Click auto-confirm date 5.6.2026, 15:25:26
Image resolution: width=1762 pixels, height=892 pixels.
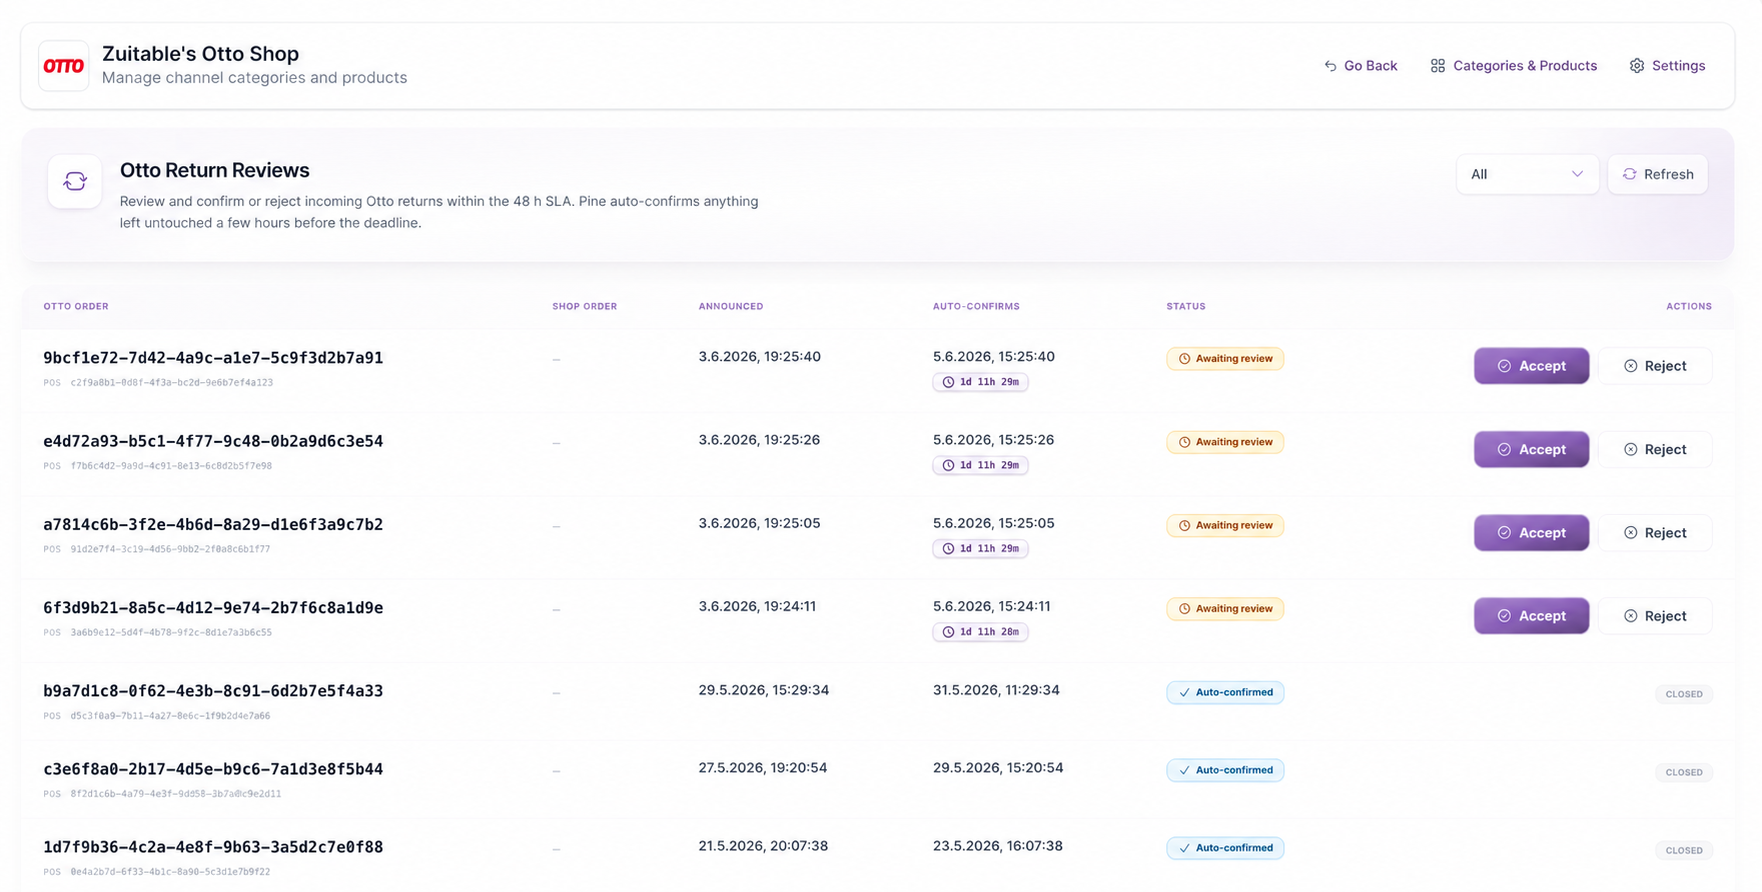coord(993,440)
